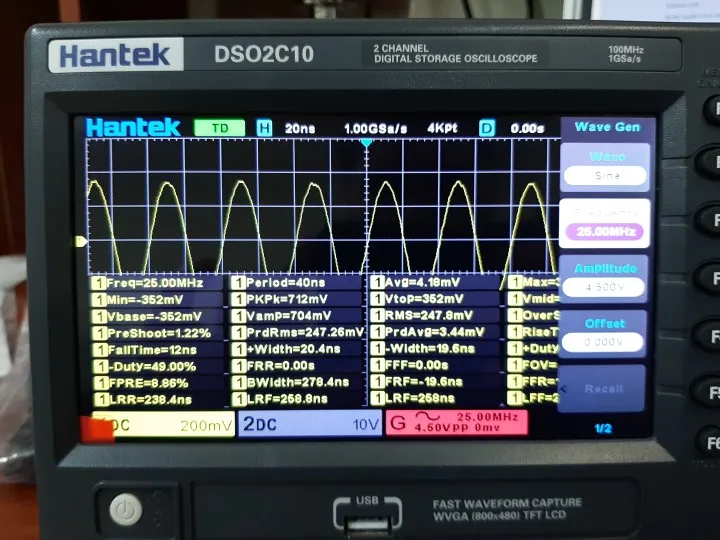The image size is (720, 540).
Task: Open the Offset 0.000V setting
Action: 602,334
